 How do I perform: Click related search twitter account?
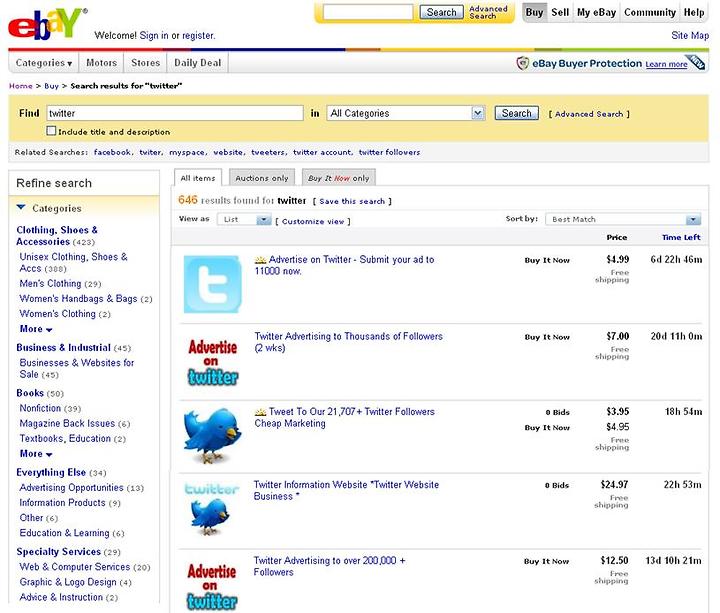pos(322,152)
